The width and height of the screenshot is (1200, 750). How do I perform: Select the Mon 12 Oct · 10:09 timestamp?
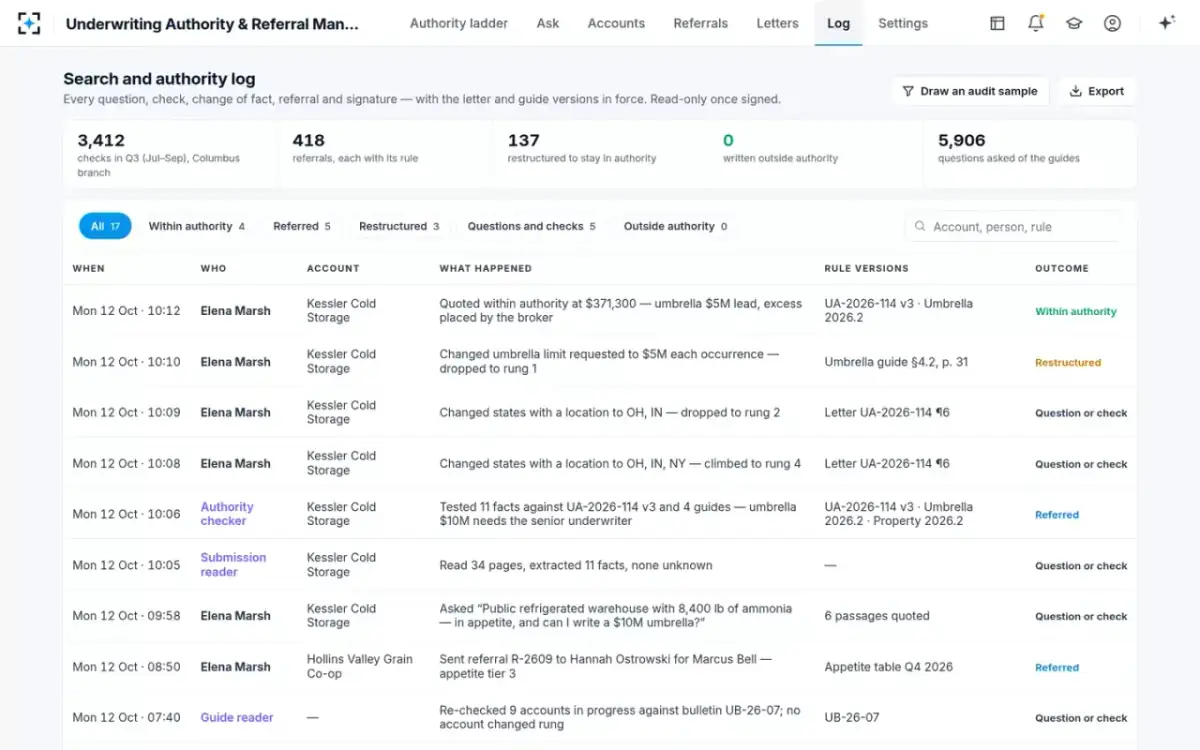pyautogui.click(x=126, y=412)
